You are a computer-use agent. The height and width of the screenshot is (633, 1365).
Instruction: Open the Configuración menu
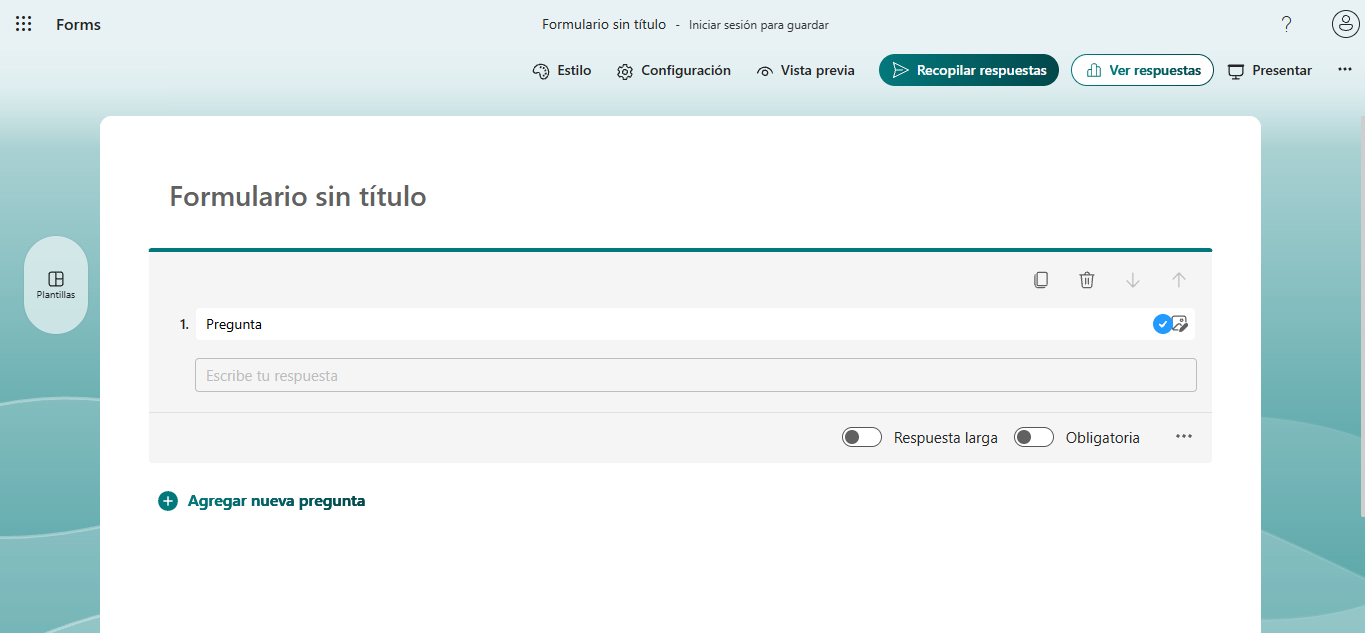point(674,70)
